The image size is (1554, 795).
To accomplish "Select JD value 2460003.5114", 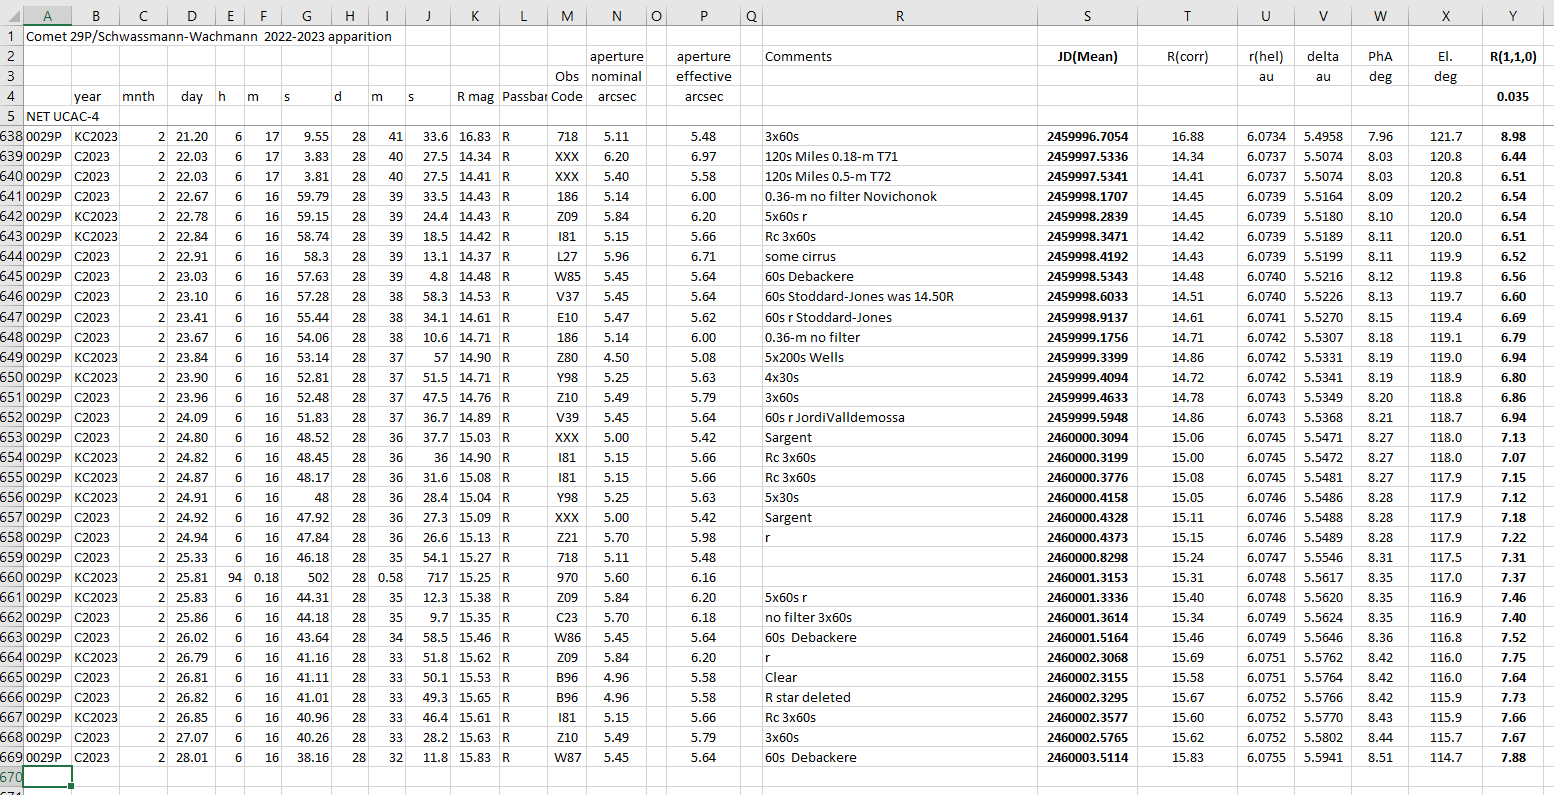I will tap(1087, 757).
